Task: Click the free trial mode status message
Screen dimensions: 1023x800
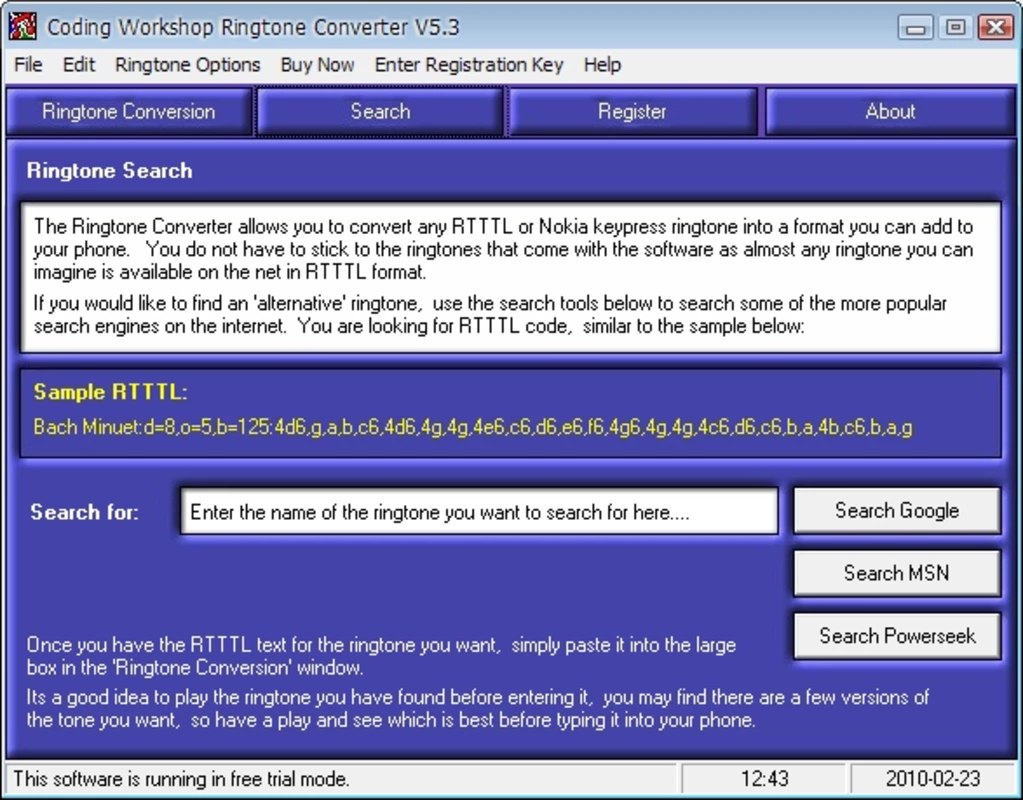Action: (181, 778)
